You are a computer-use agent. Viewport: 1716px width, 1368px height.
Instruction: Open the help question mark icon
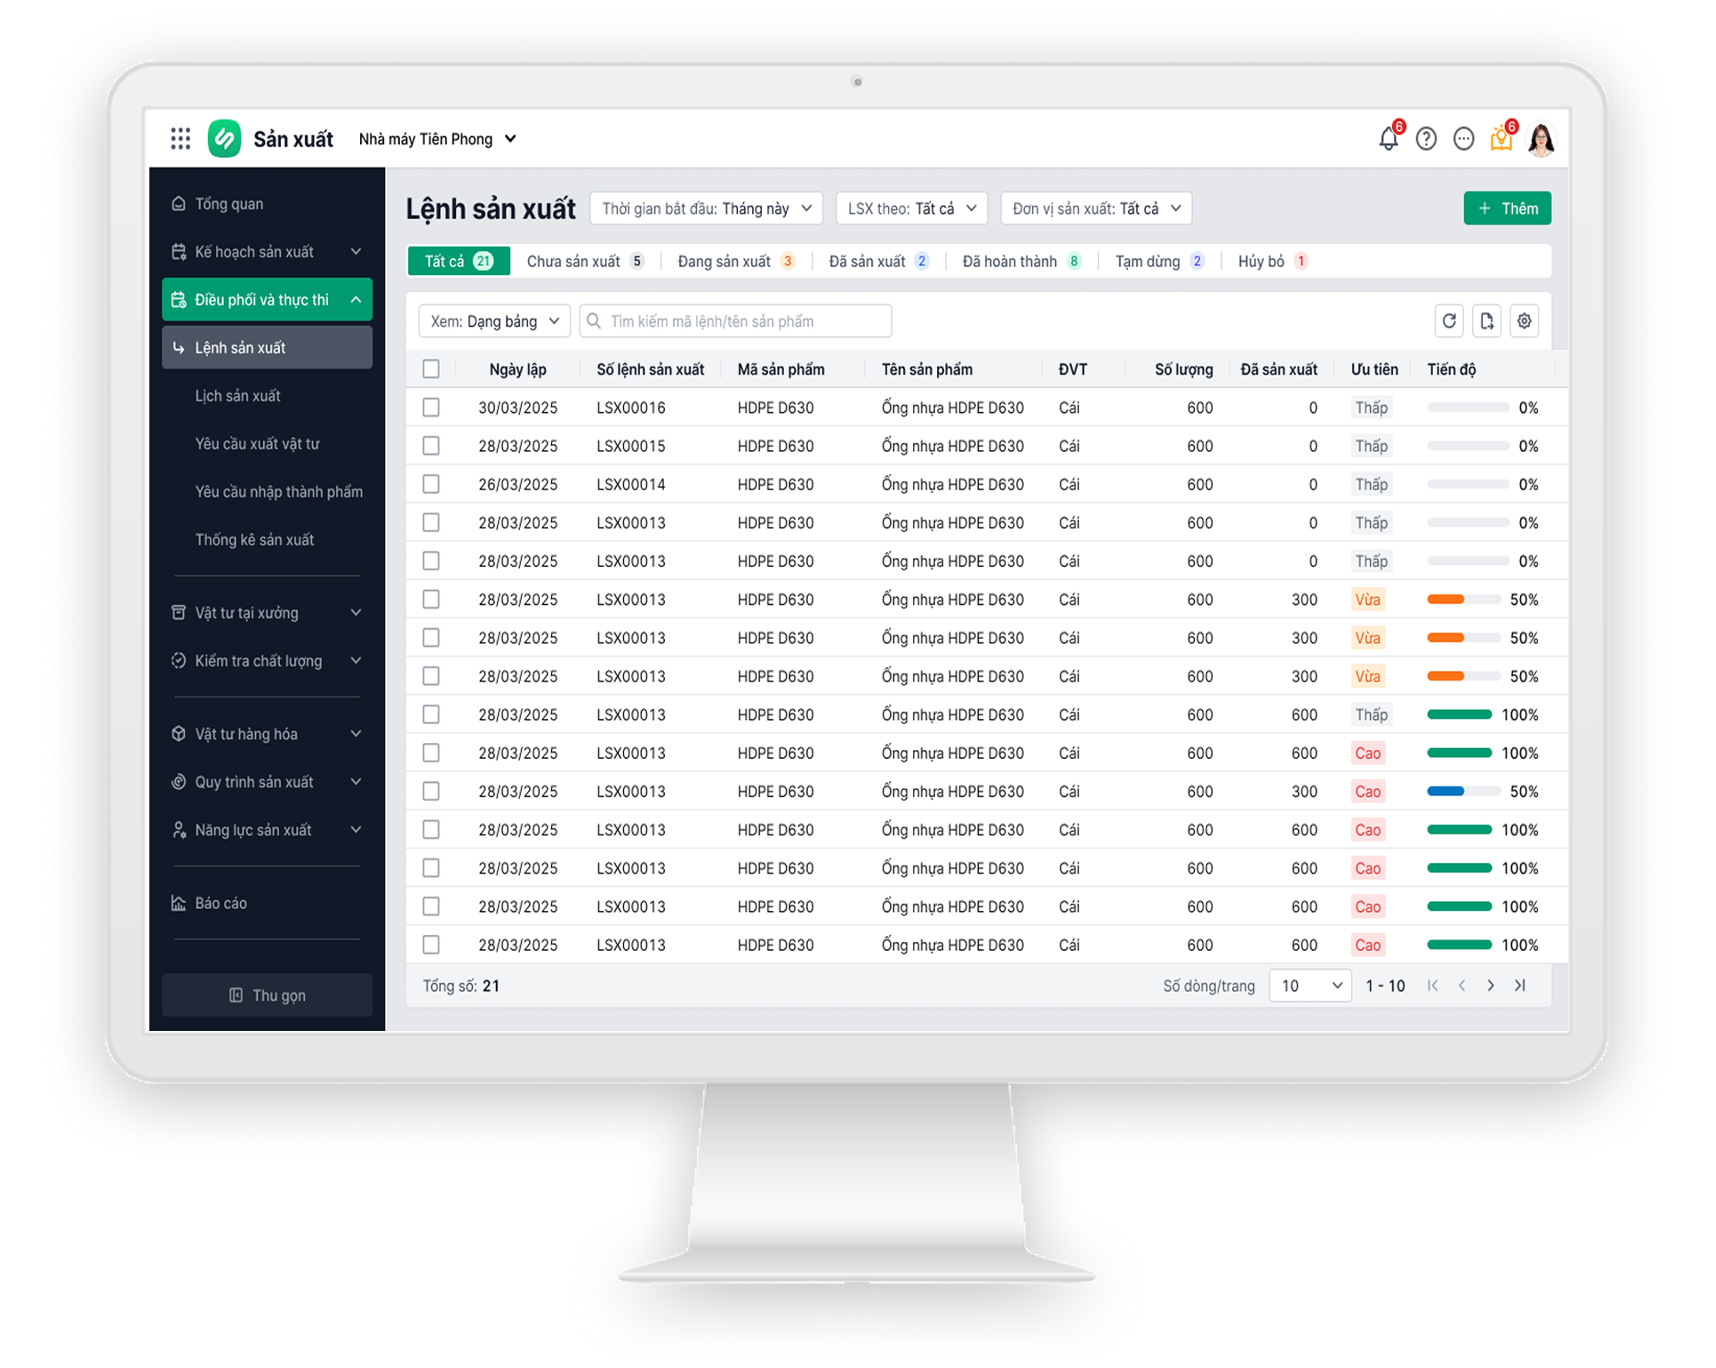pos(1426,139)
